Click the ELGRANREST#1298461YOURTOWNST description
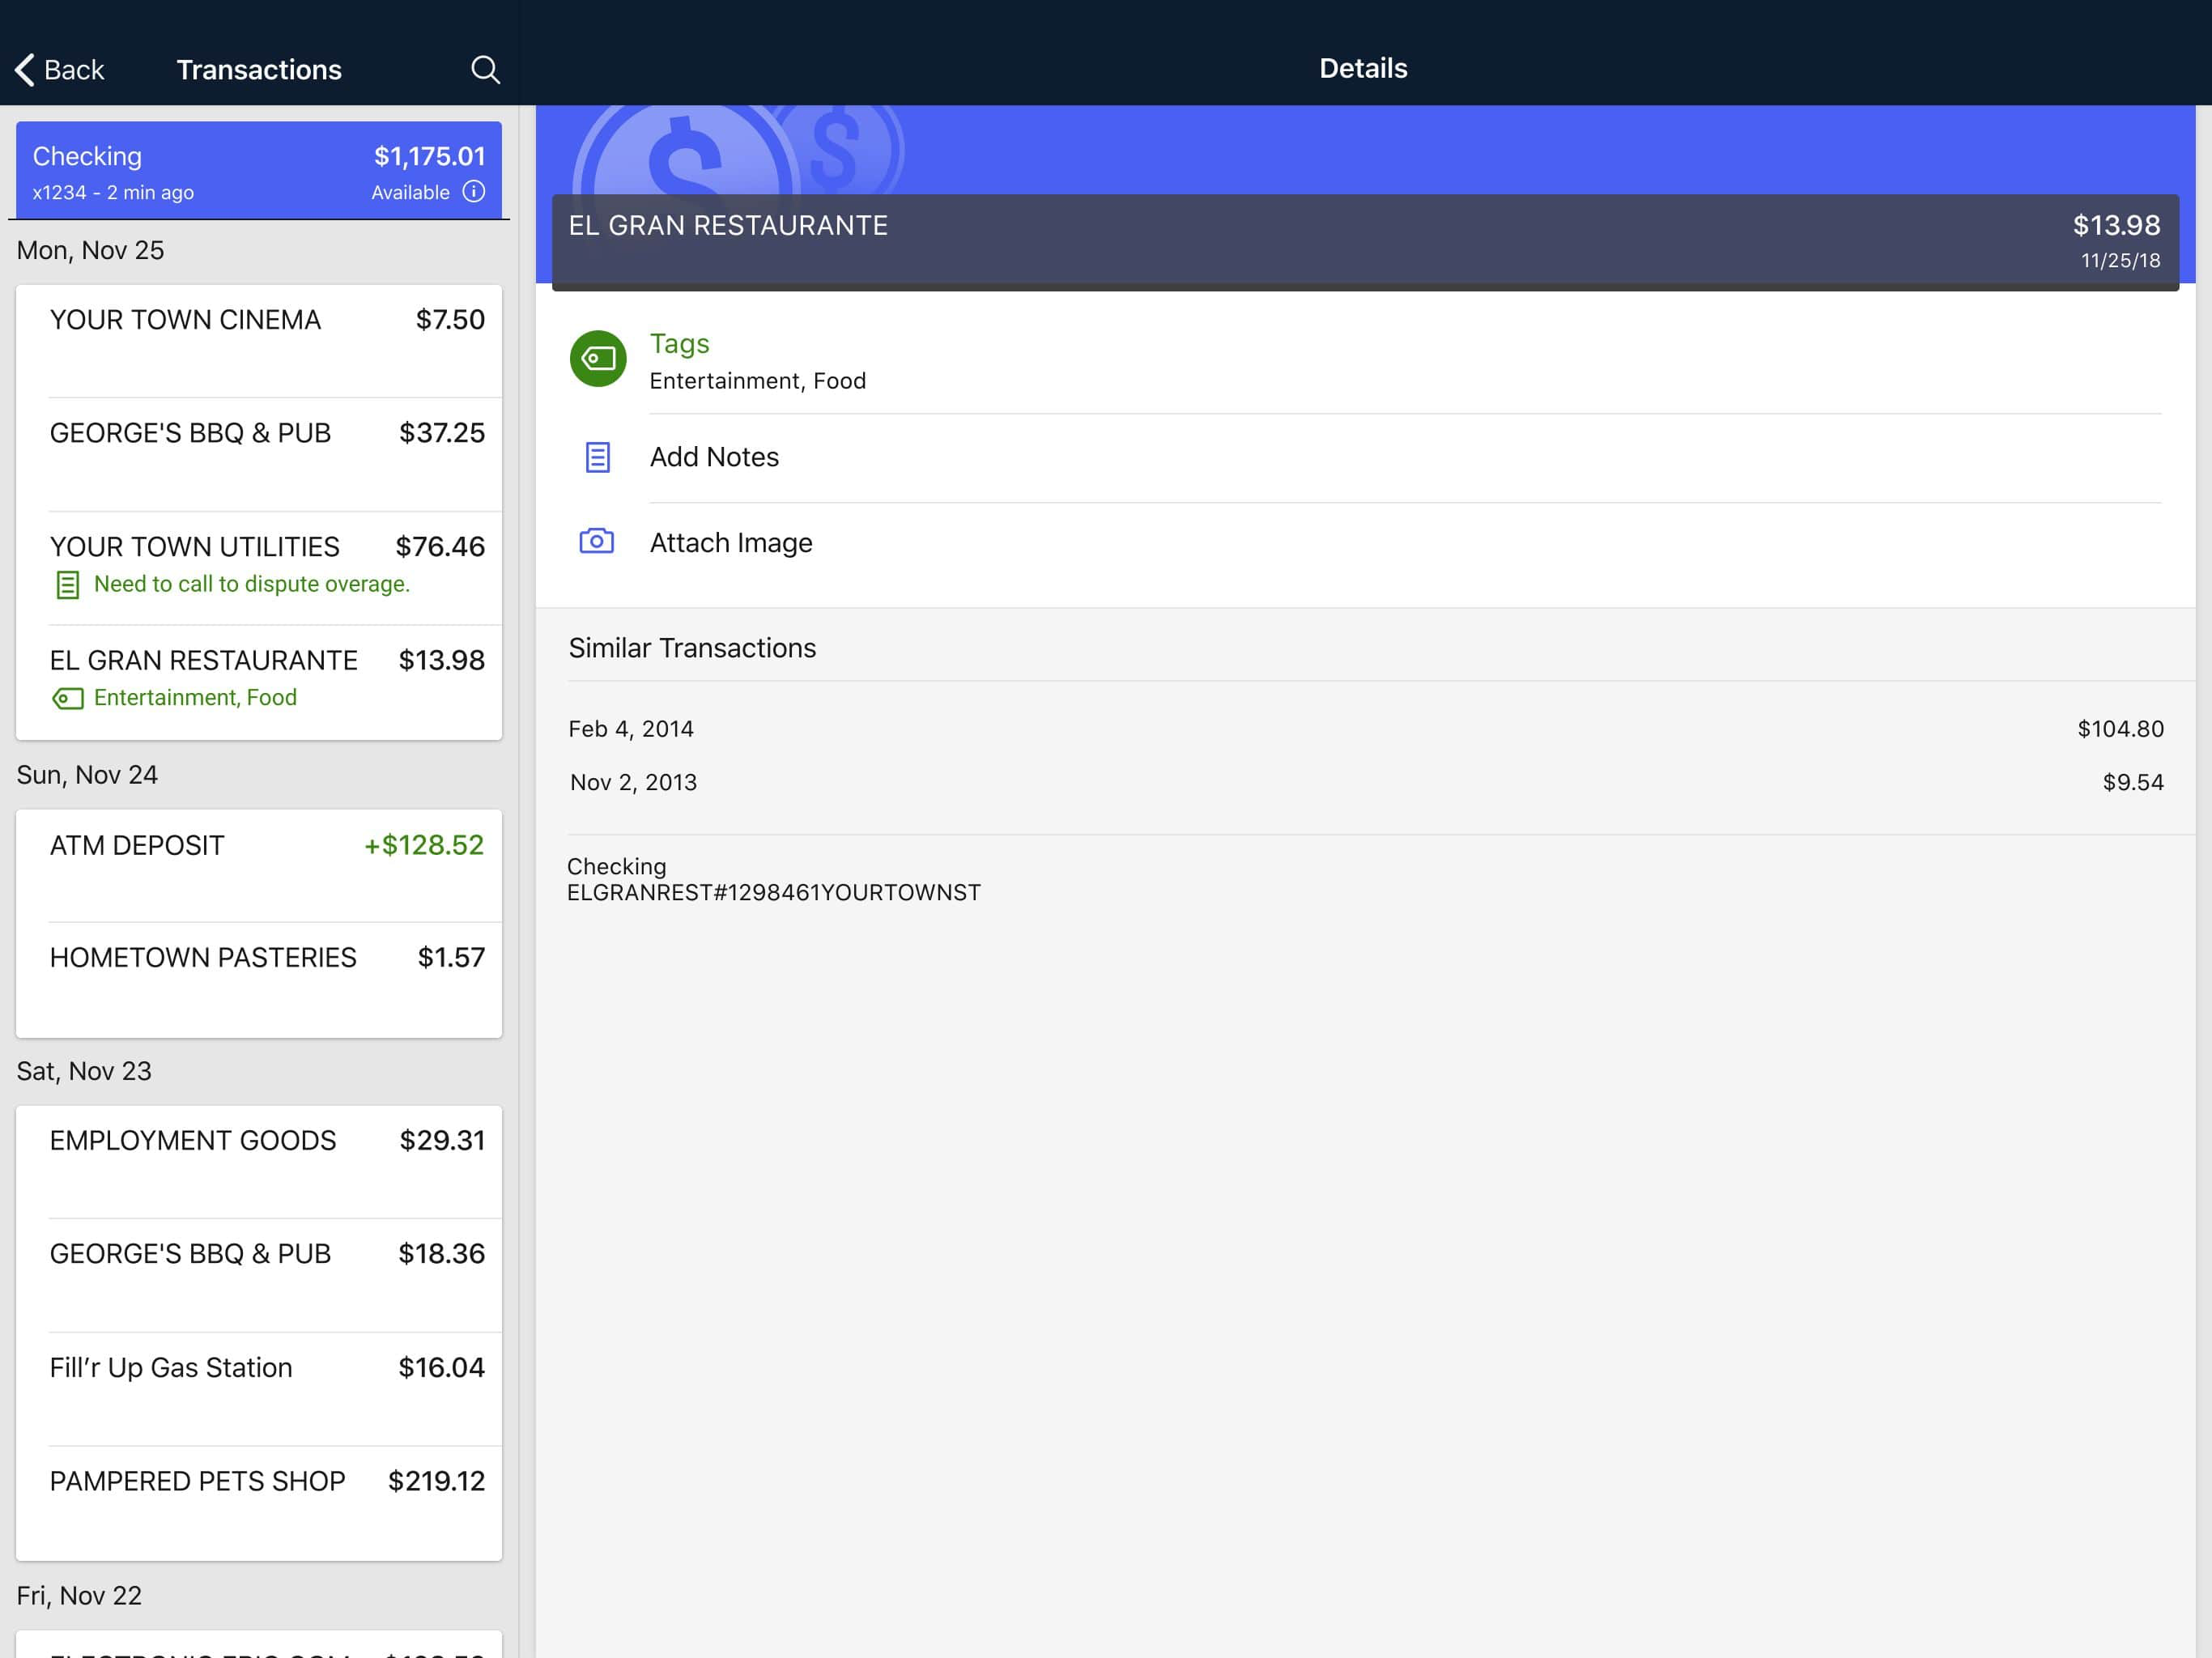2212x1658 pixels. 773,893
